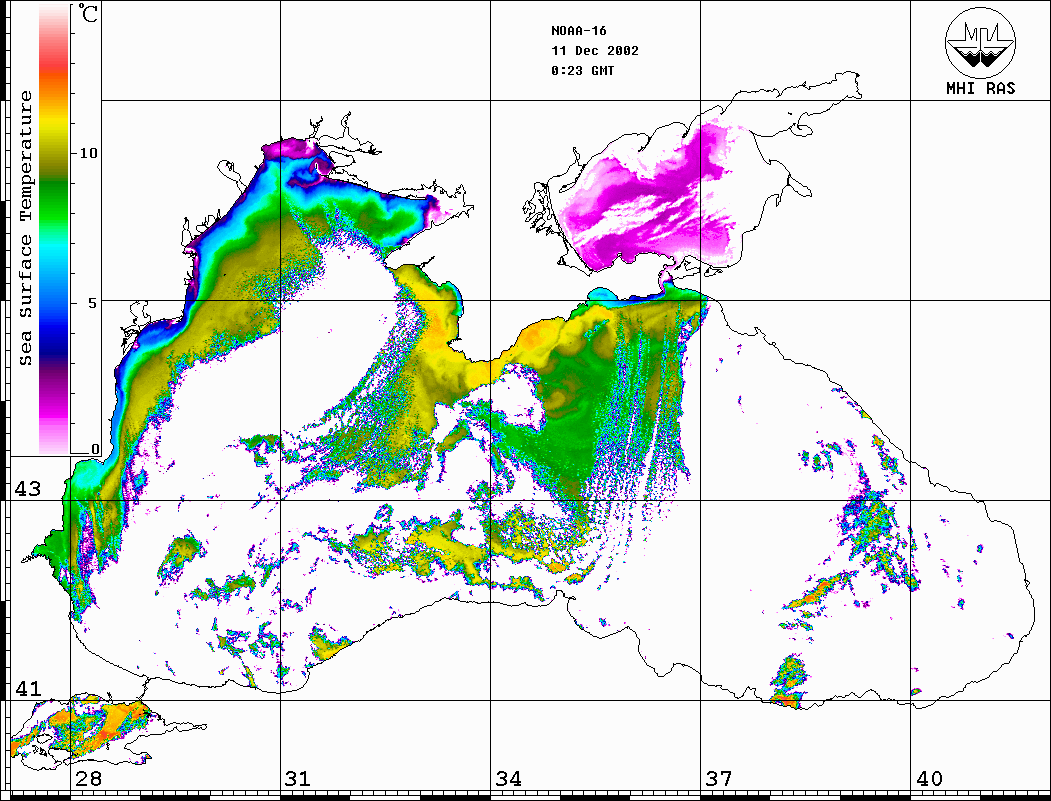Click the '0:23 GMT' time text
Screen dimensions: 1051x801
coord(582,71)
